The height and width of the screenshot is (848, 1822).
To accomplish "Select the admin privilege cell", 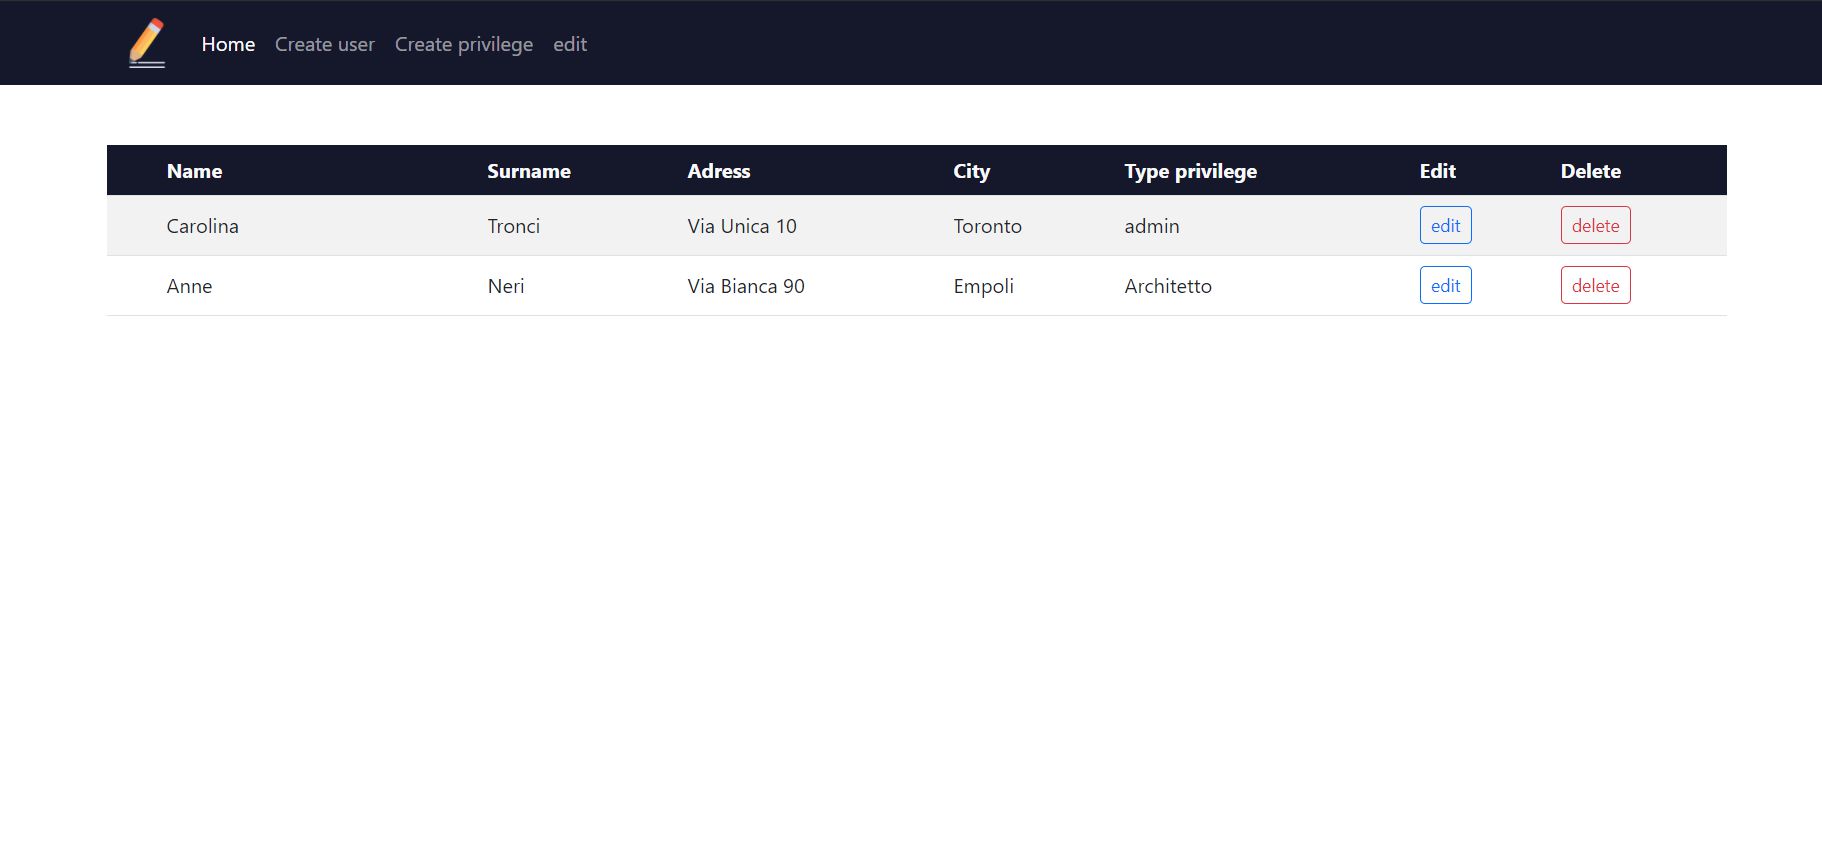I will (x=1152, y=226).
